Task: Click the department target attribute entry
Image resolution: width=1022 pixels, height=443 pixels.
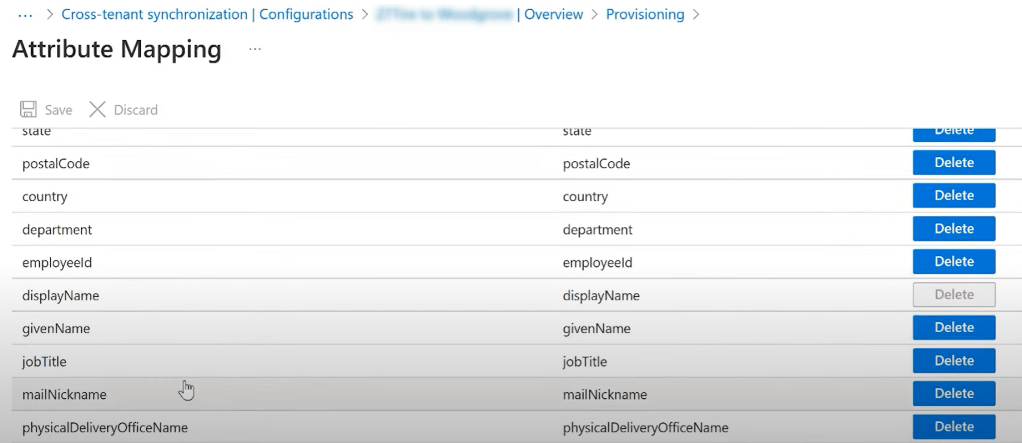Action: click(597, 230)
